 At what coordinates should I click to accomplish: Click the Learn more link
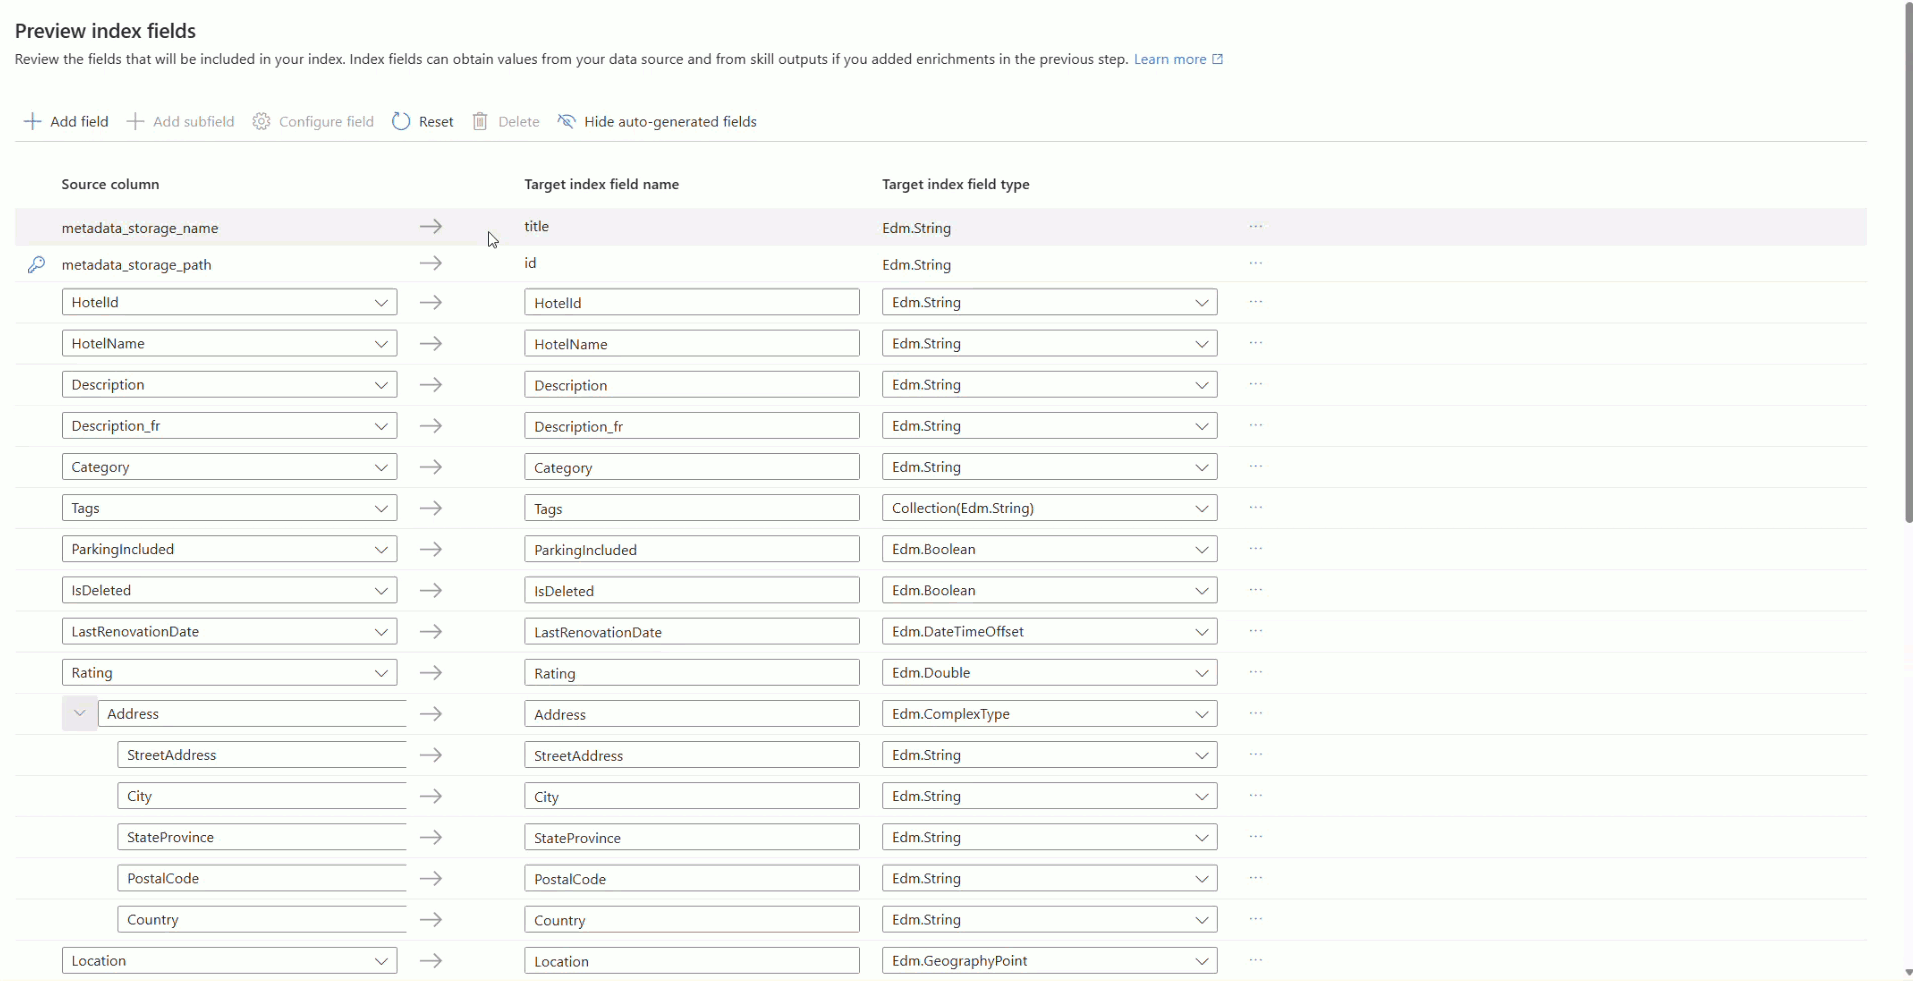coord(1172,59)
